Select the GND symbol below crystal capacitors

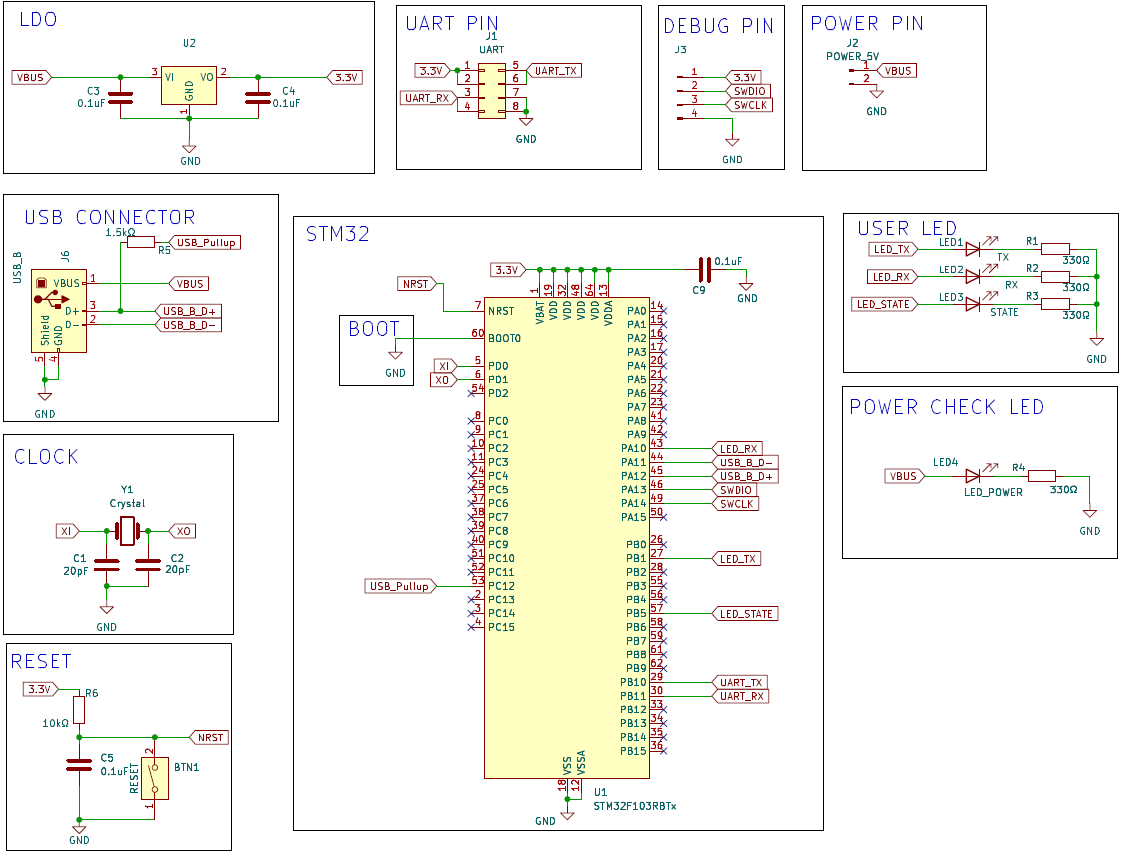106,610
